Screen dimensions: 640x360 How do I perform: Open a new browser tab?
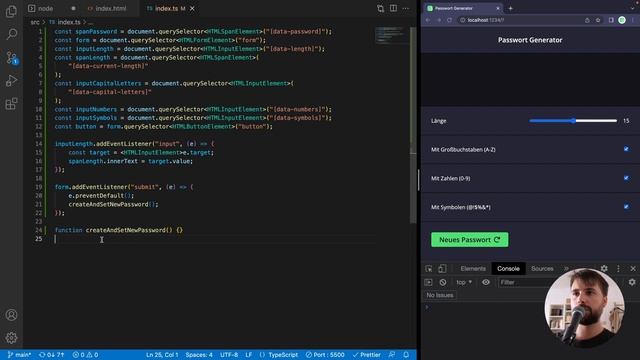click(510, 8)
